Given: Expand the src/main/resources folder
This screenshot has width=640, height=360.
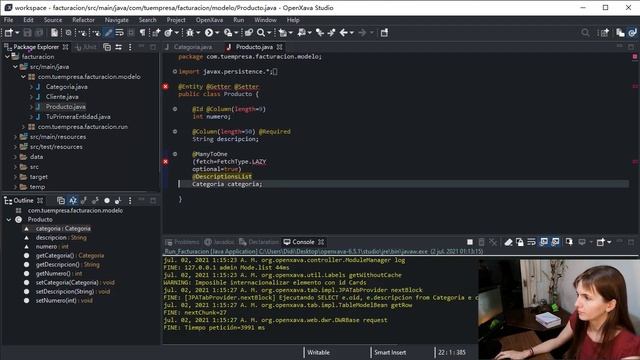Looking at the screenshot, I should 16,137.
